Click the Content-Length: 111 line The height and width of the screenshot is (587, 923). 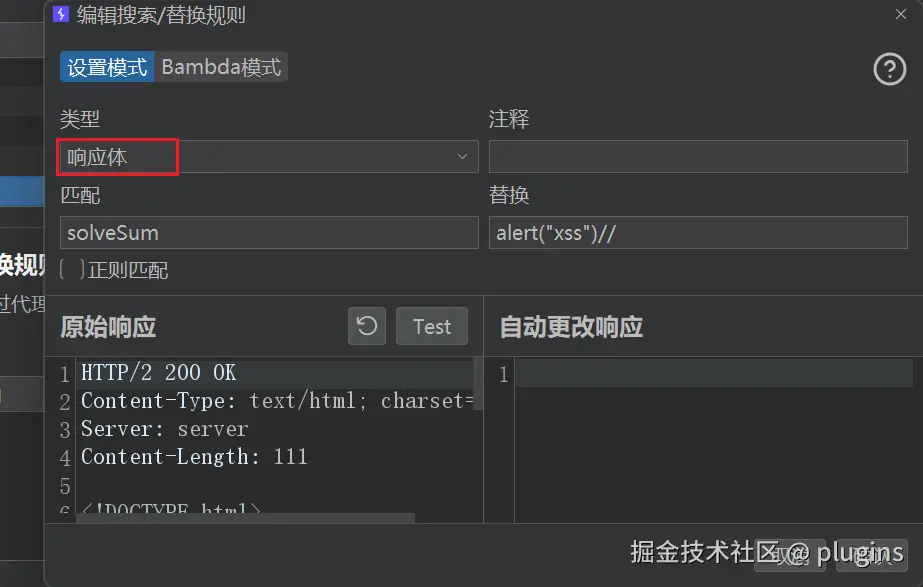pyautogui.click(x=194, y=457)
